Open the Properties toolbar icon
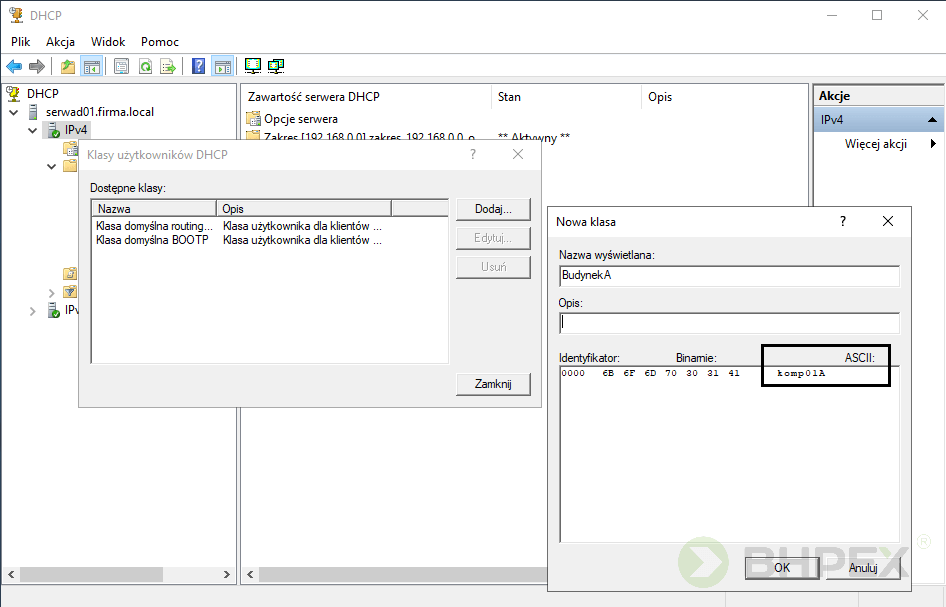This screenshot has width=946, height=607. click(121, 67)
